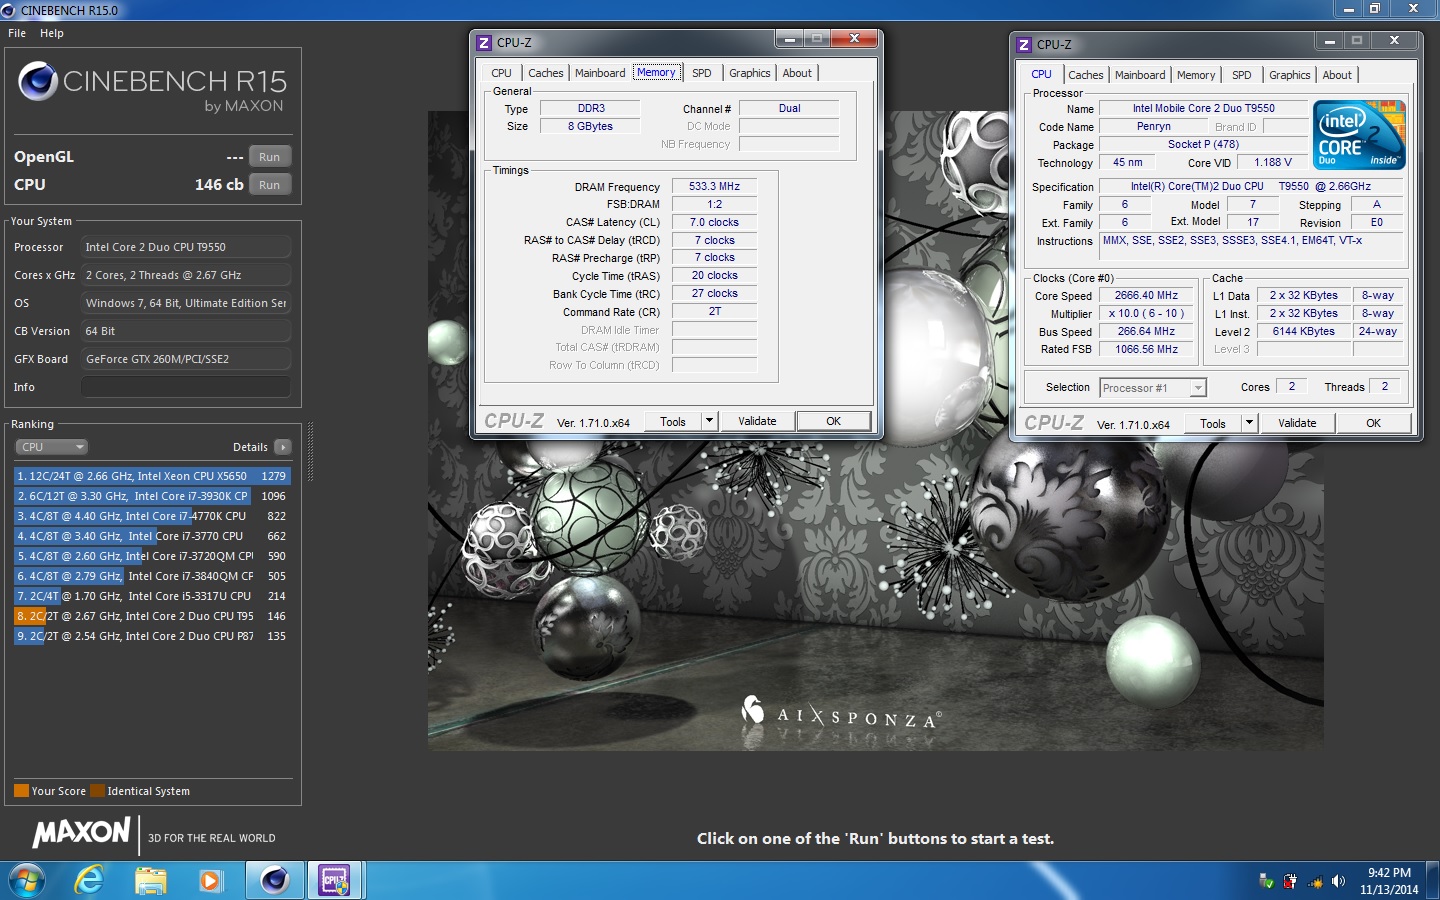
Task: Click Tools button in Memory CPU-Z window
Action: [x=673, y=421]
